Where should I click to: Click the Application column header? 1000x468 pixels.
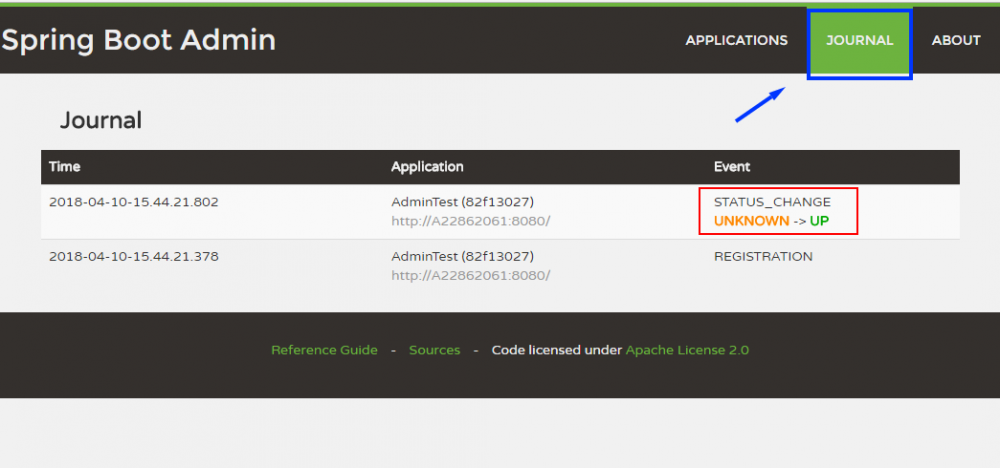tap(427, 167)
